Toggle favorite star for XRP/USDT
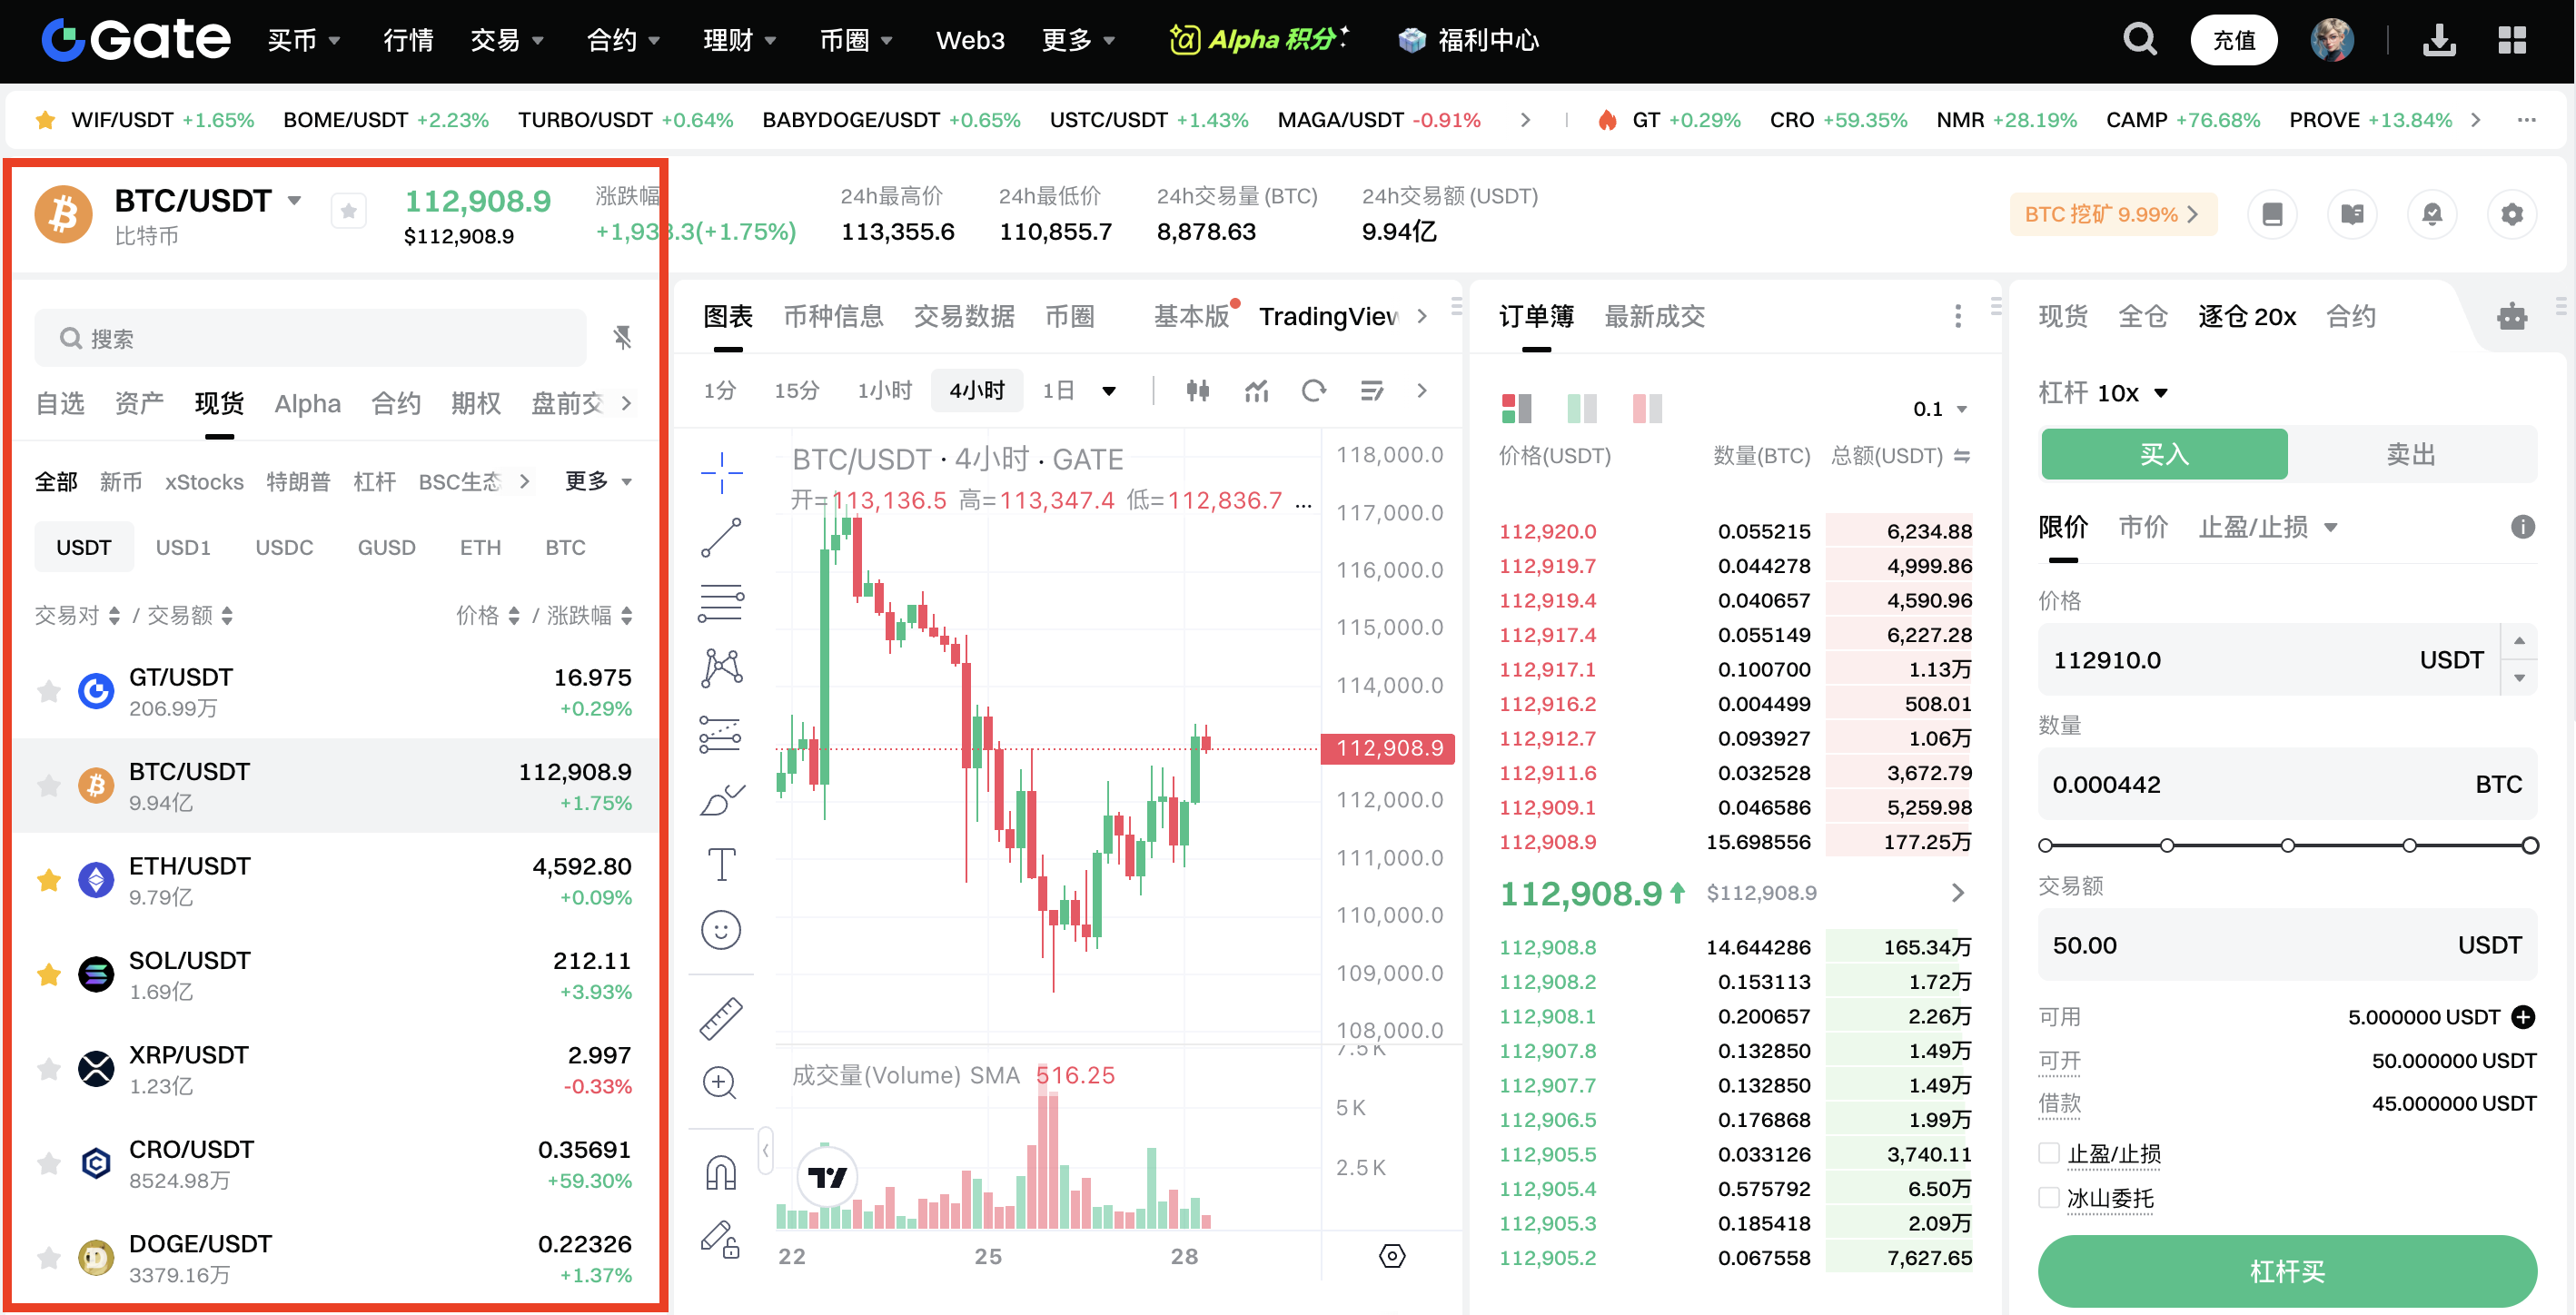This screenshot has width=2576, height=1315. (x=48, y=1069)
